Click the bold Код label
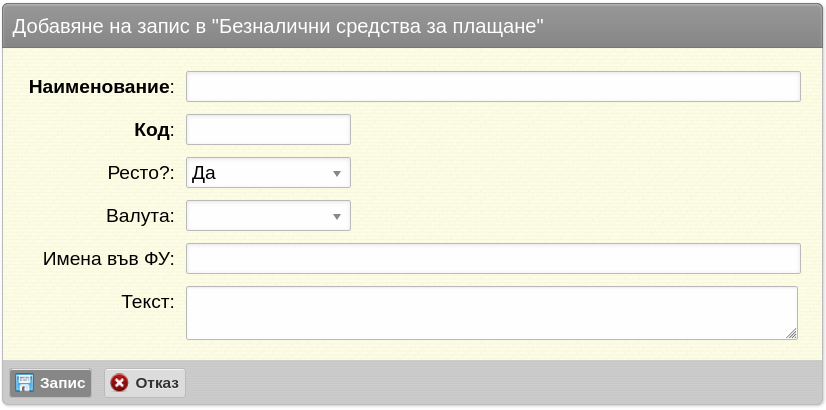 click(152, 130)
